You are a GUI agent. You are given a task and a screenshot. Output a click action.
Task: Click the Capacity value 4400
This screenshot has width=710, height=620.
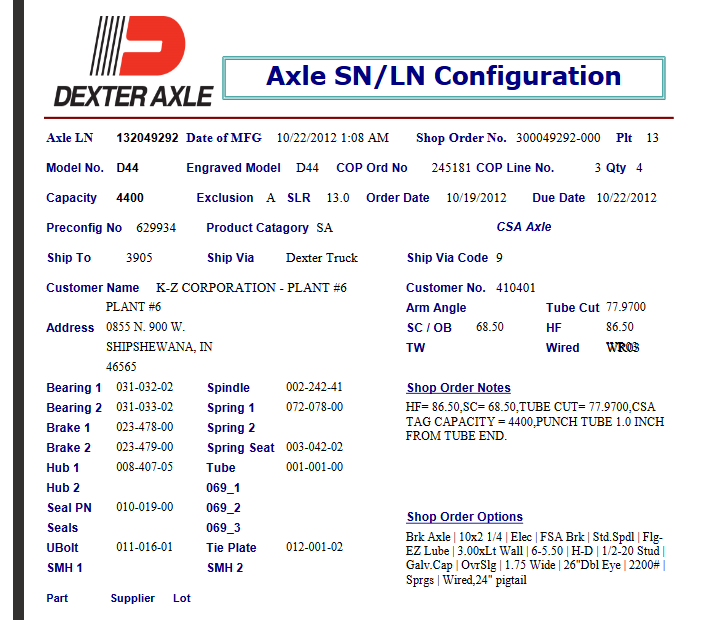coord(130,198)
